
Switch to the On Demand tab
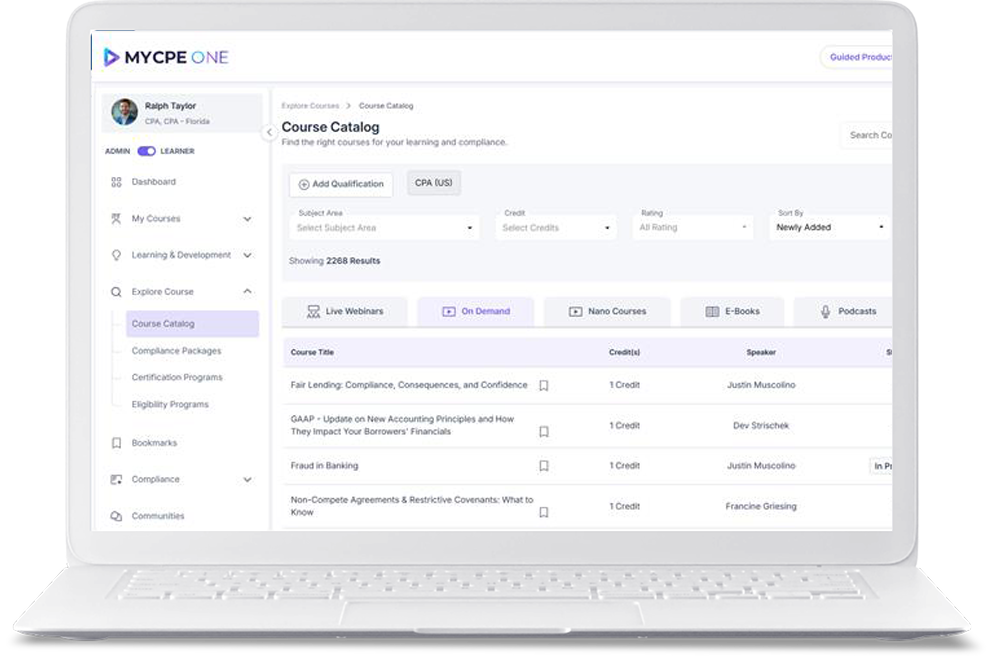[476, 311]
